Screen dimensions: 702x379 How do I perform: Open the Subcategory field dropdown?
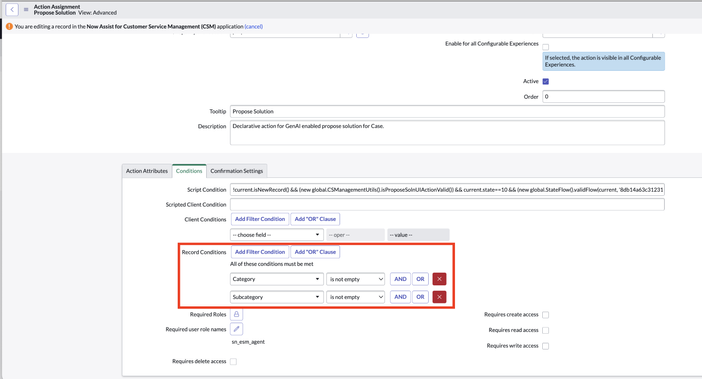click(x=277, y=297)
